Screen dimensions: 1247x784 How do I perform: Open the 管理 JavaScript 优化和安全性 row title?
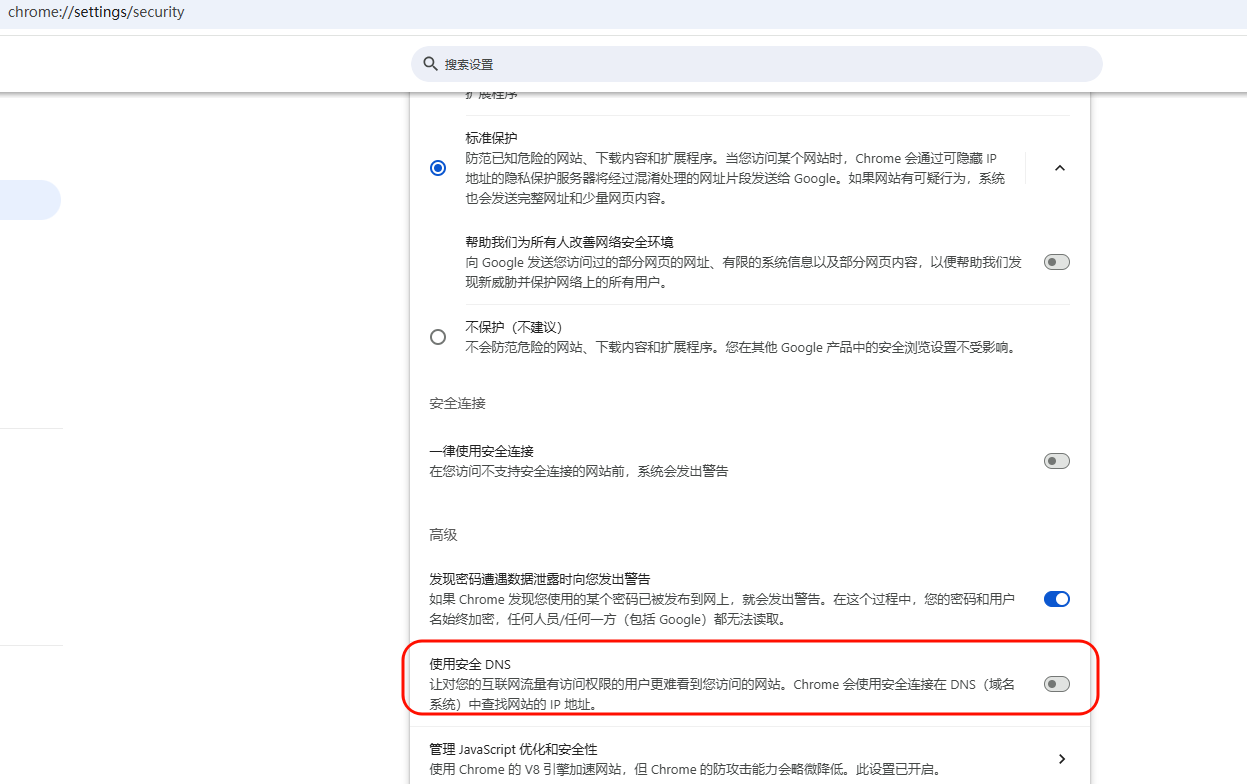pyautogui.click(x=513, y=749)
